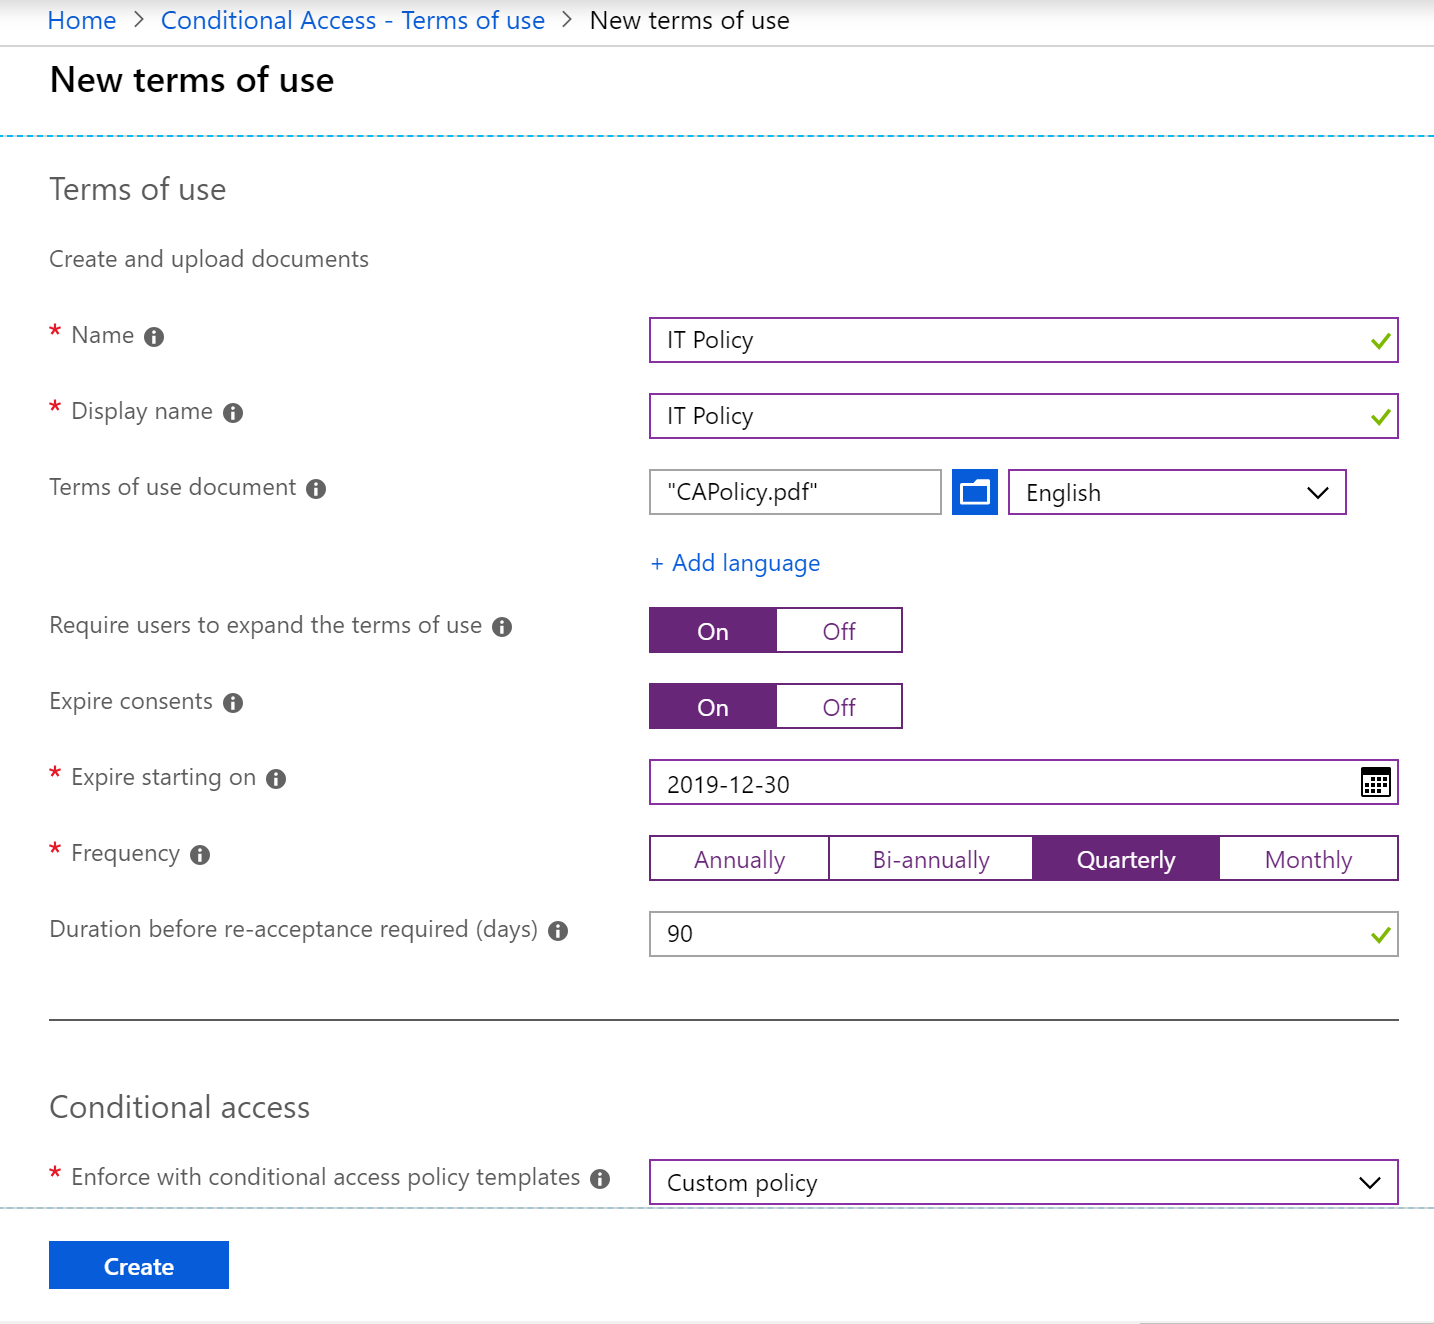This screenshot has width=1434, height=1324.
Task: Select Monthly frequency option
Action: pos(1307,859)
